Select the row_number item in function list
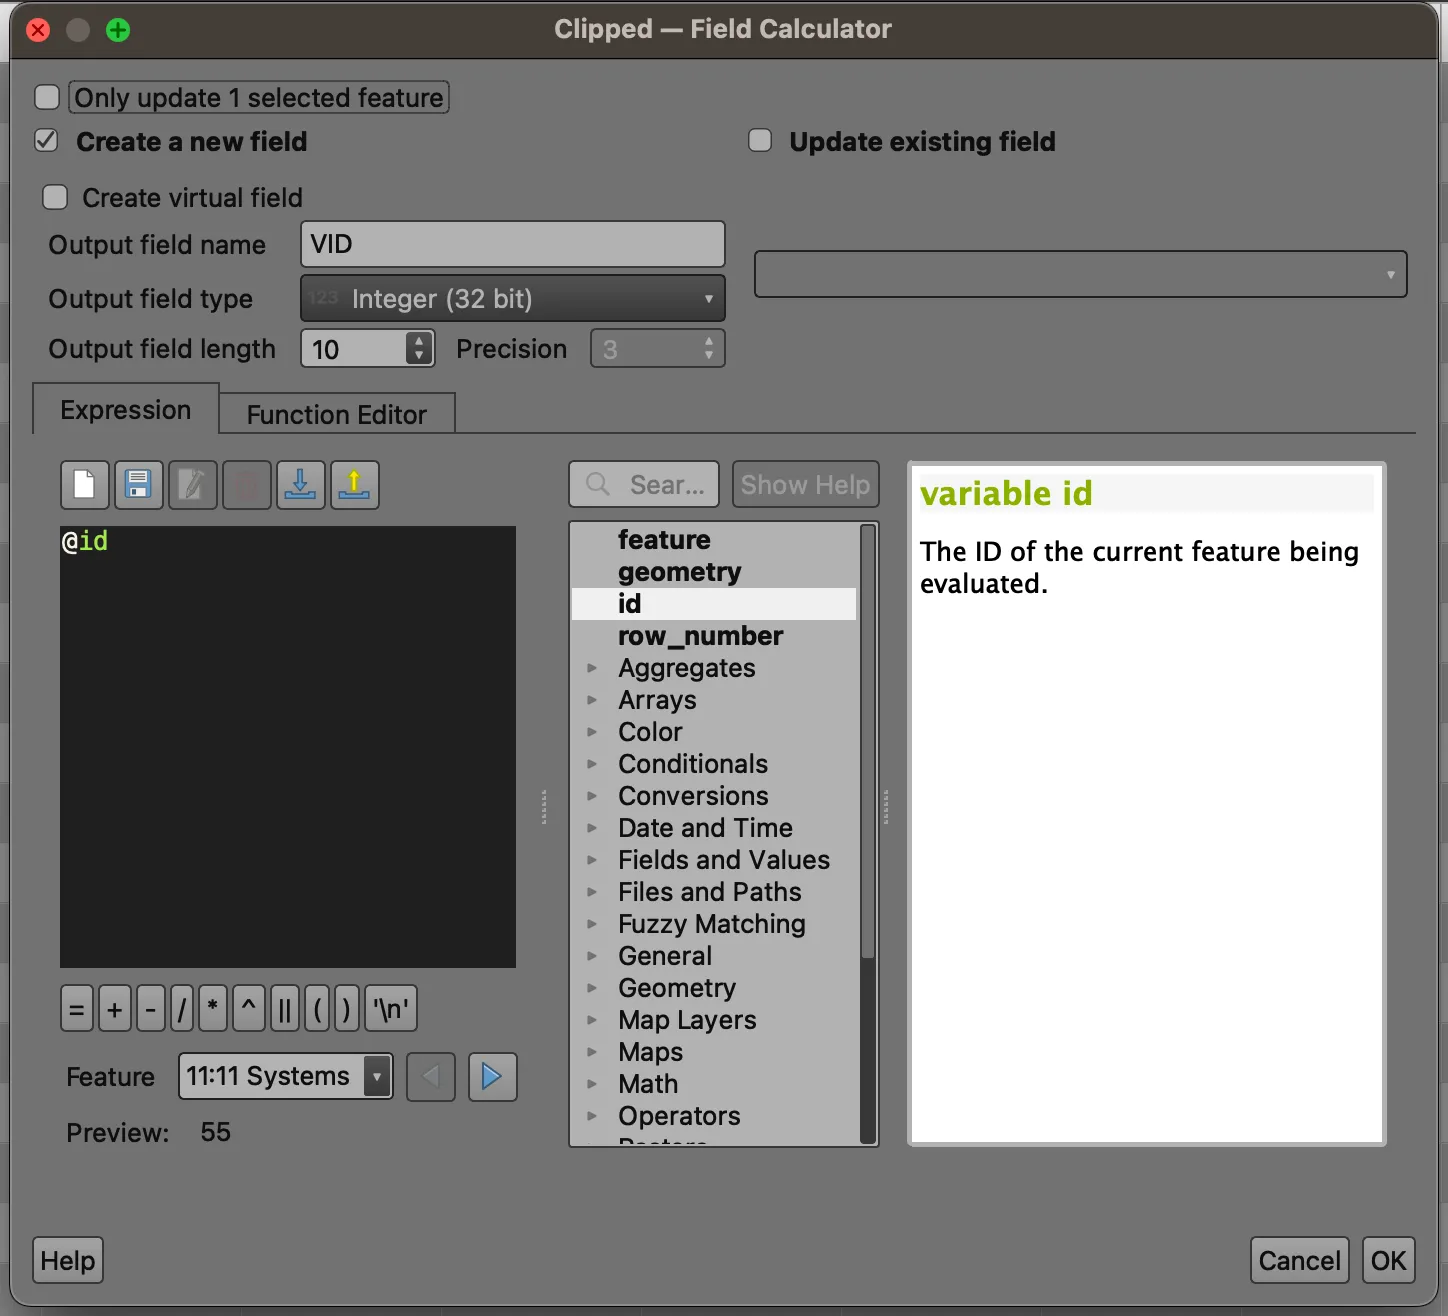Screen dimensions: 1448x1316 coord(700,636)
